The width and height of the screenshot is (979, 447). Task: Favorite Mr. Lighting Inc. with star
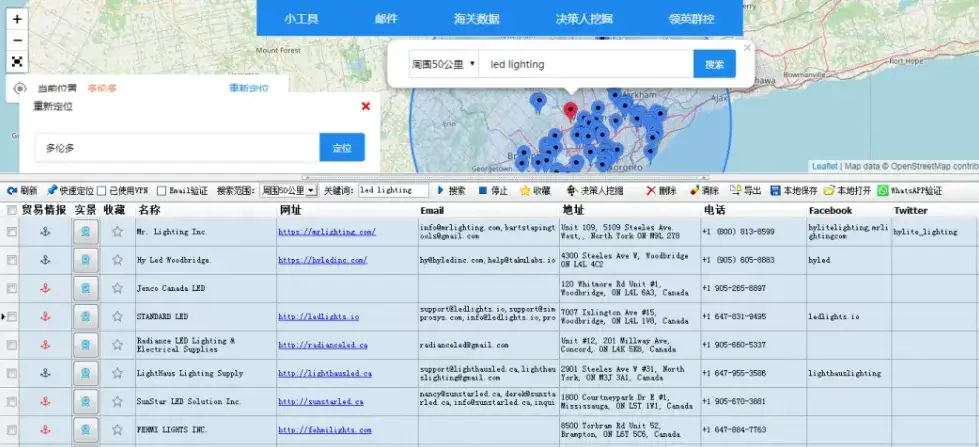pos(117,232)
